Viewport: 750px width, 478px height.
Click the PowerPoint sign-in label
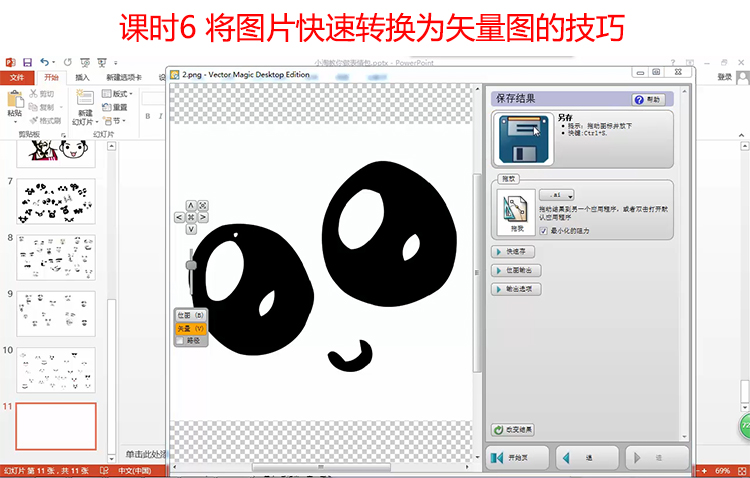725,77
